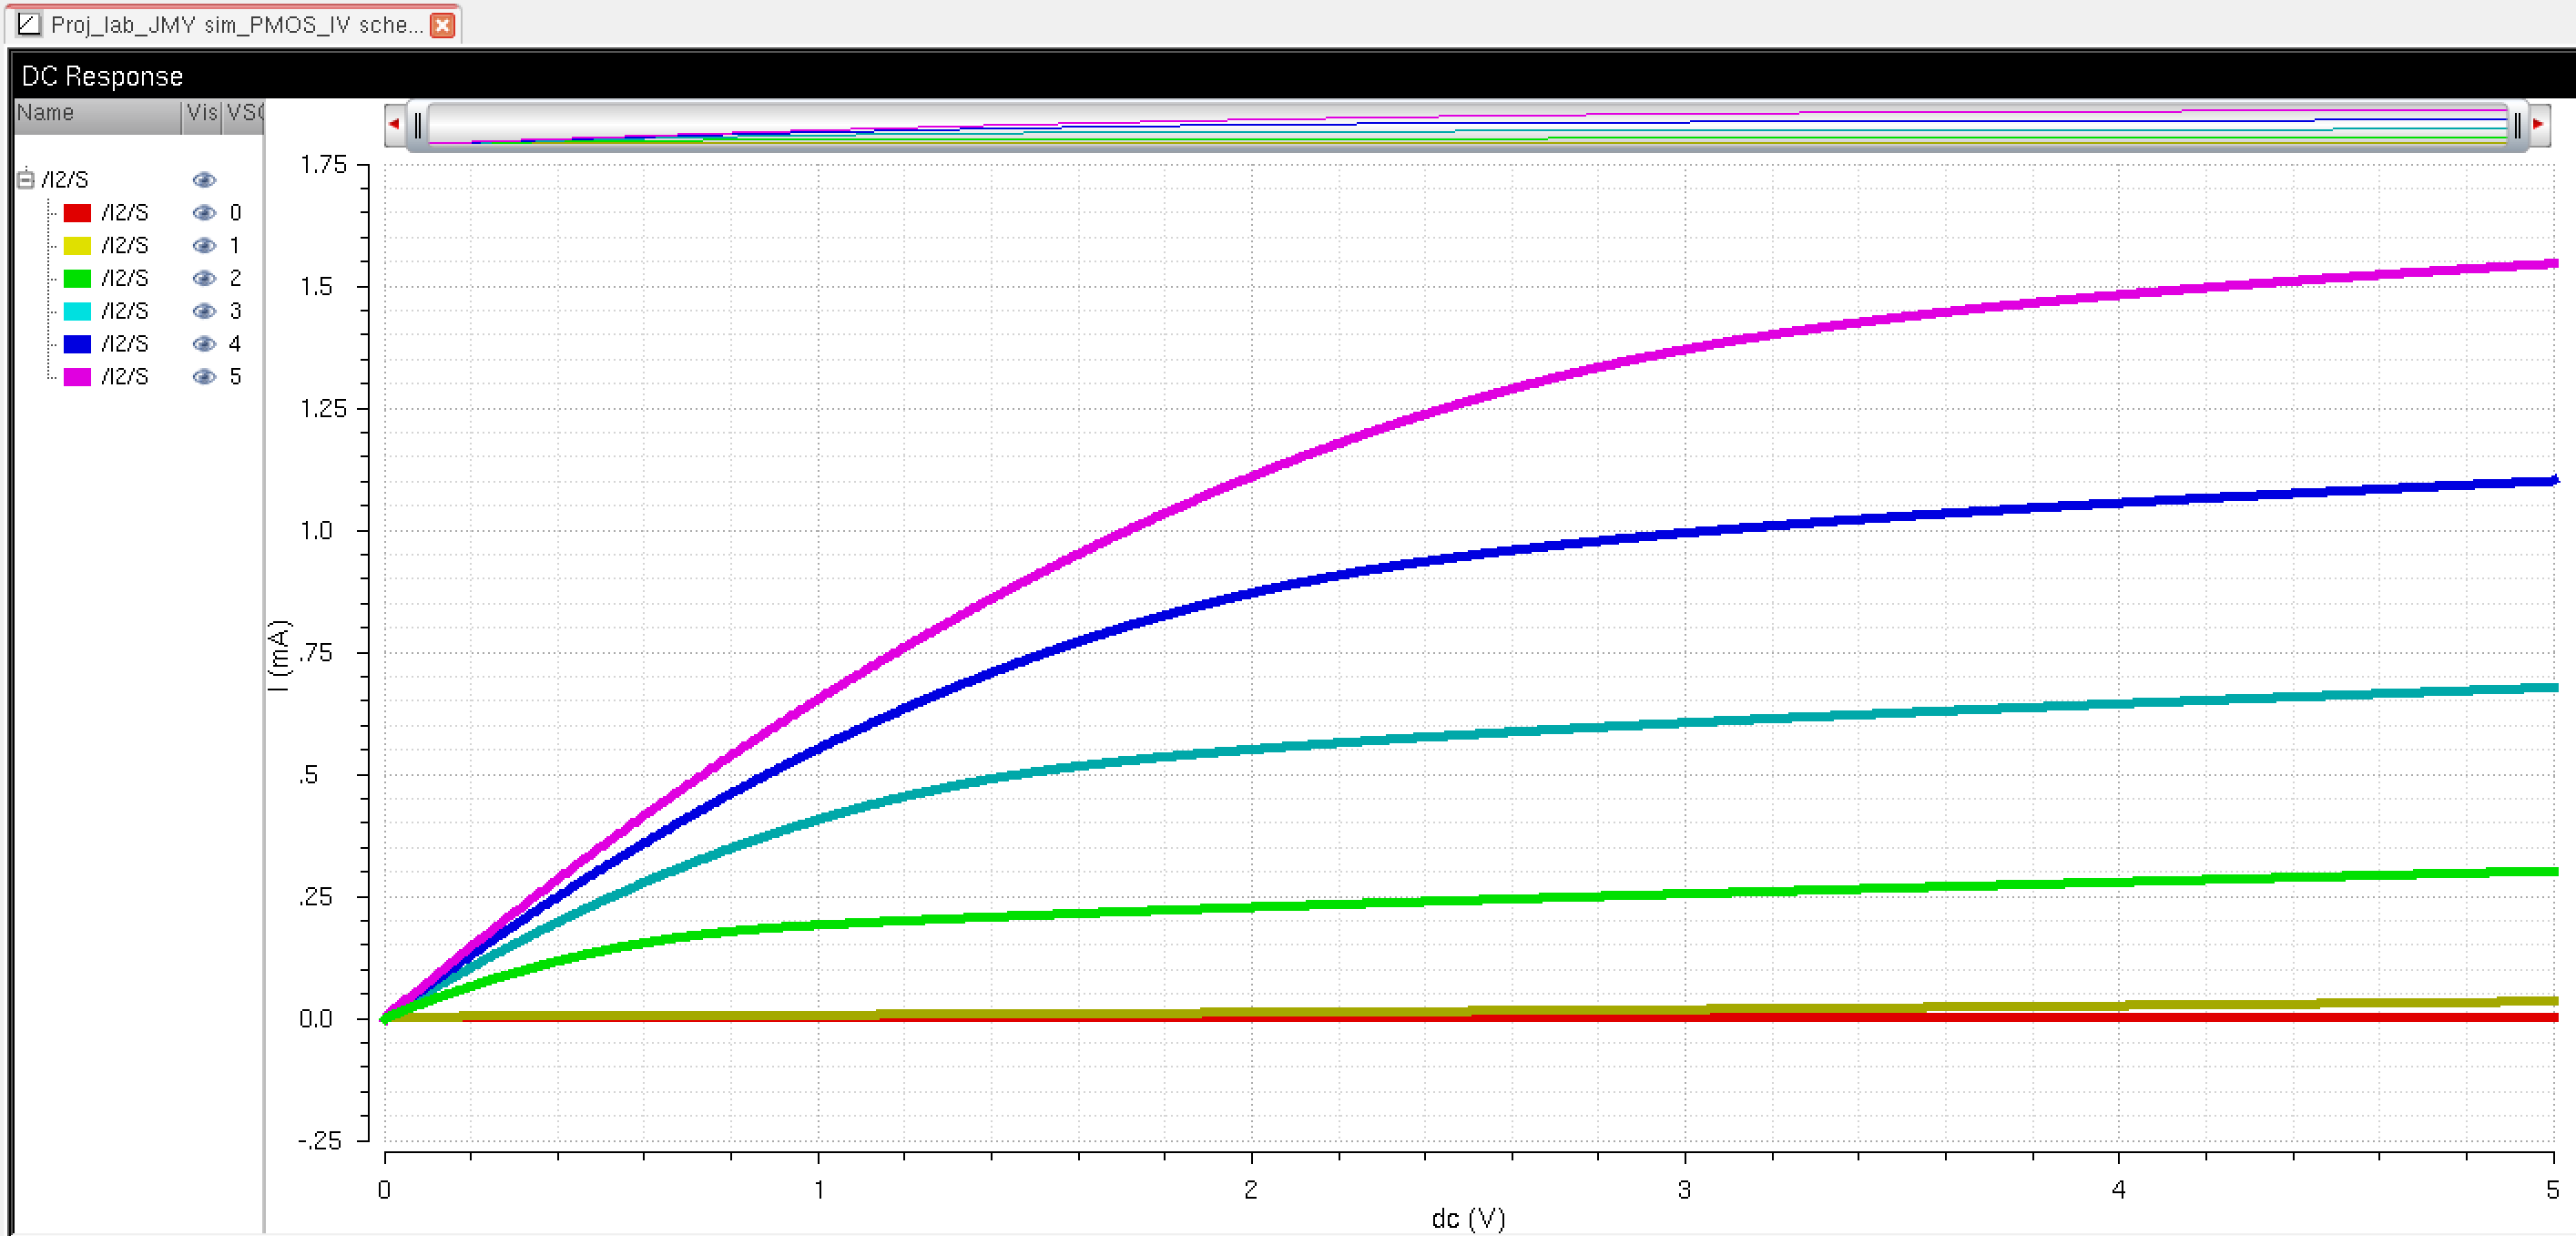
Task: Click the green color swatch in legend
Action: [x=77, y=279]
